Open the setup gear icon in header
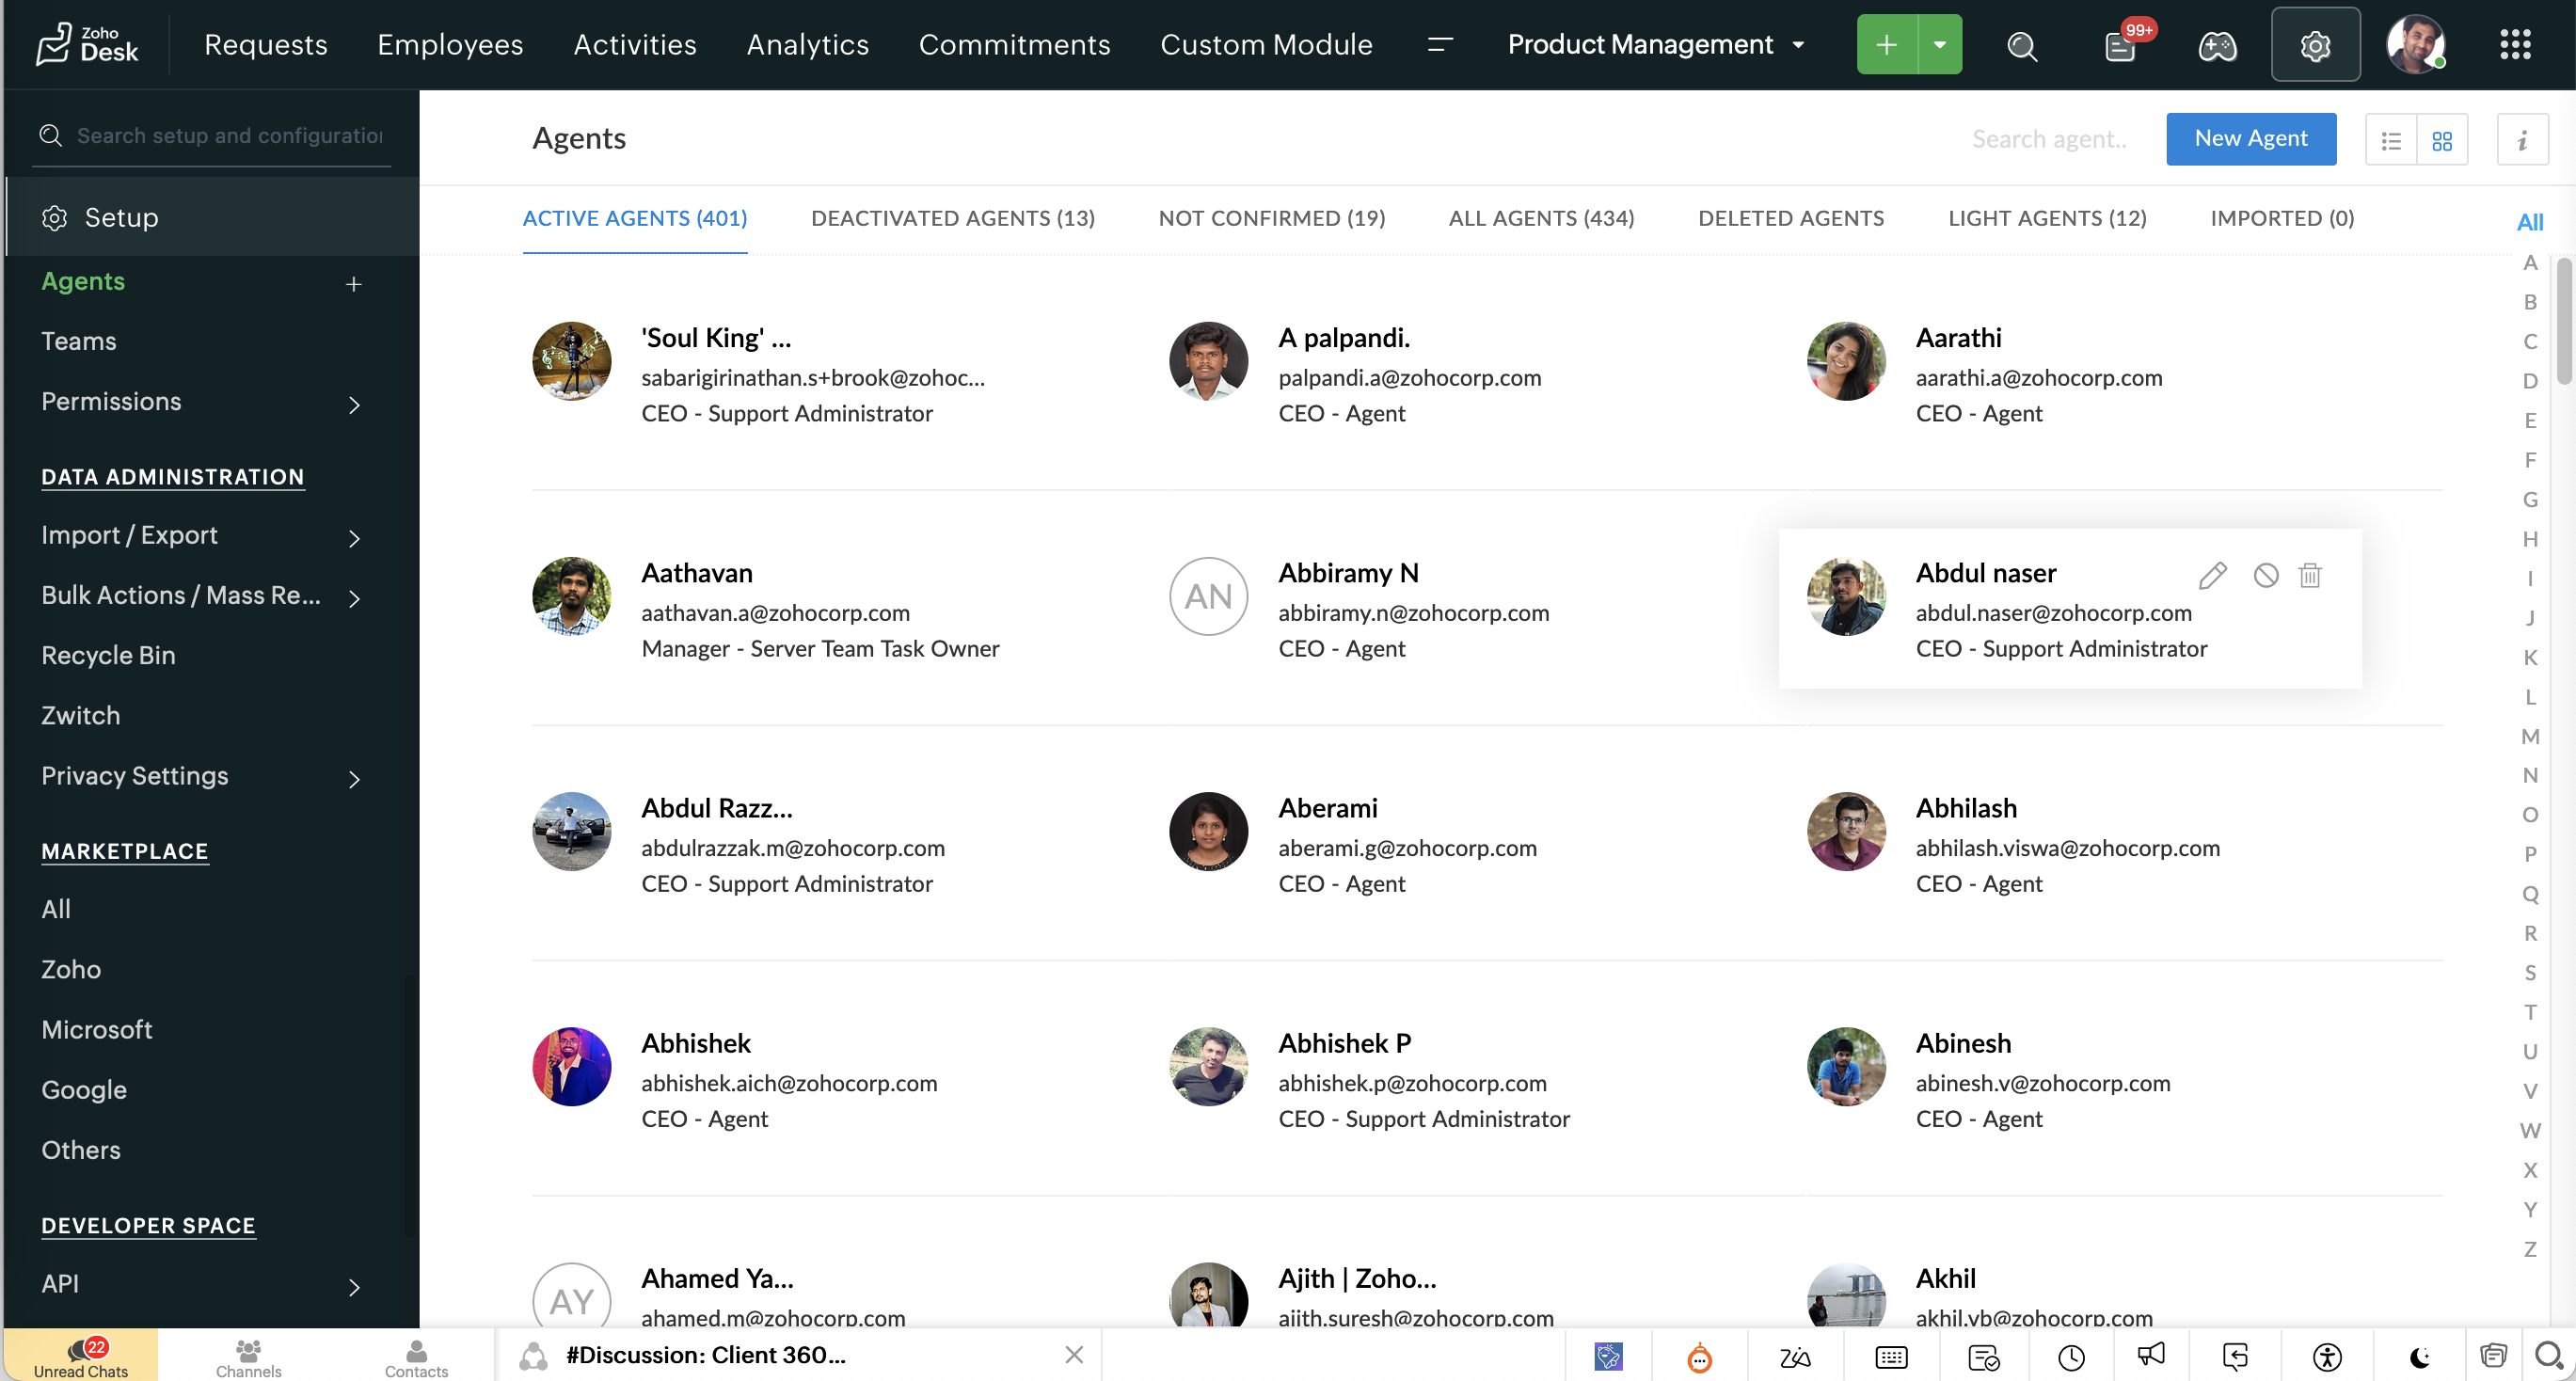 [2315, 45]
